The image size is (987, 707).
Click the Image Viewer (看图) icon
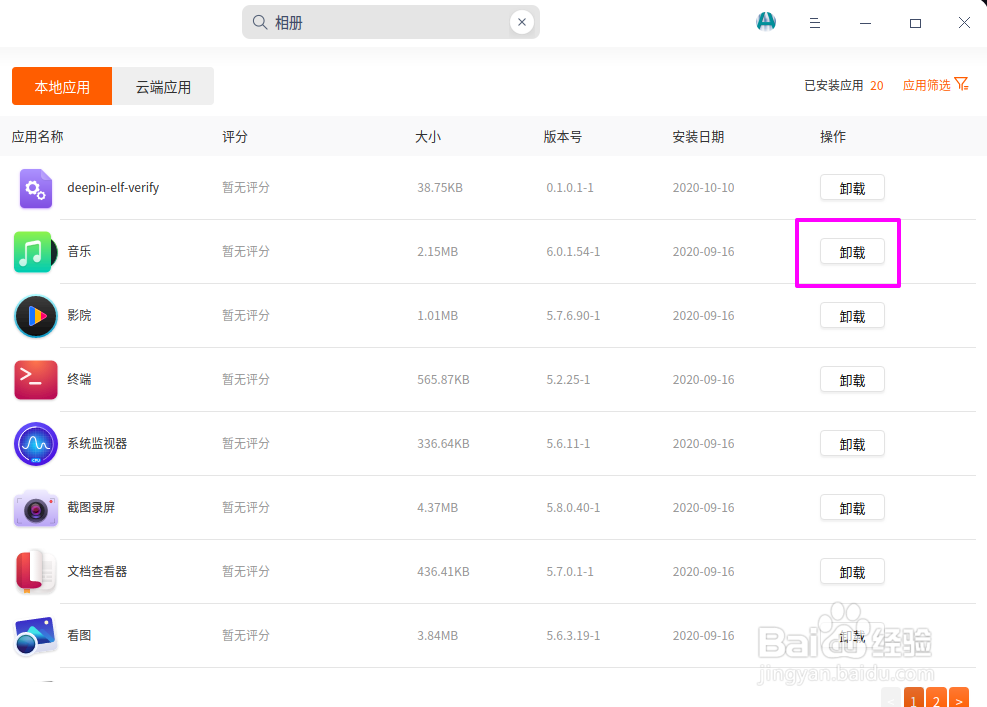point(36,636)
